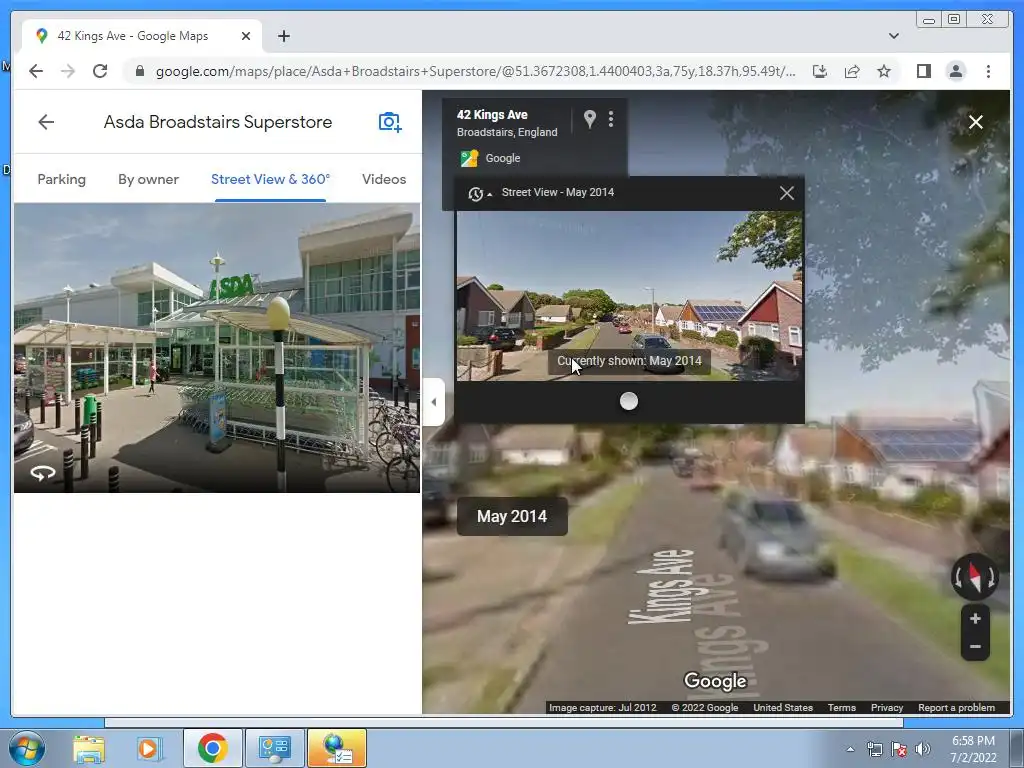Reload the Google Maps page
1024x768 pixels.
100,71
